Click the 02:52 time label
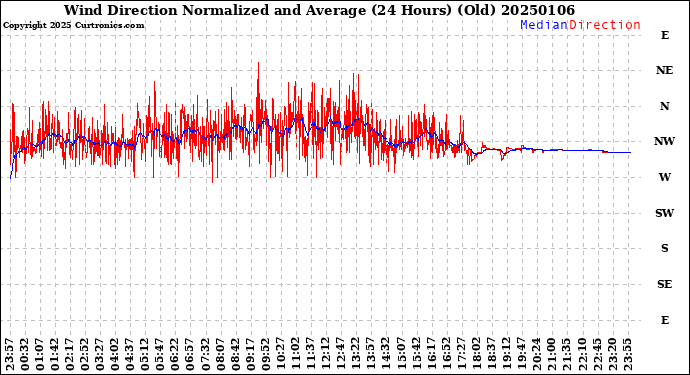Screen dimensions: 690x375 (x=85, y=355)
